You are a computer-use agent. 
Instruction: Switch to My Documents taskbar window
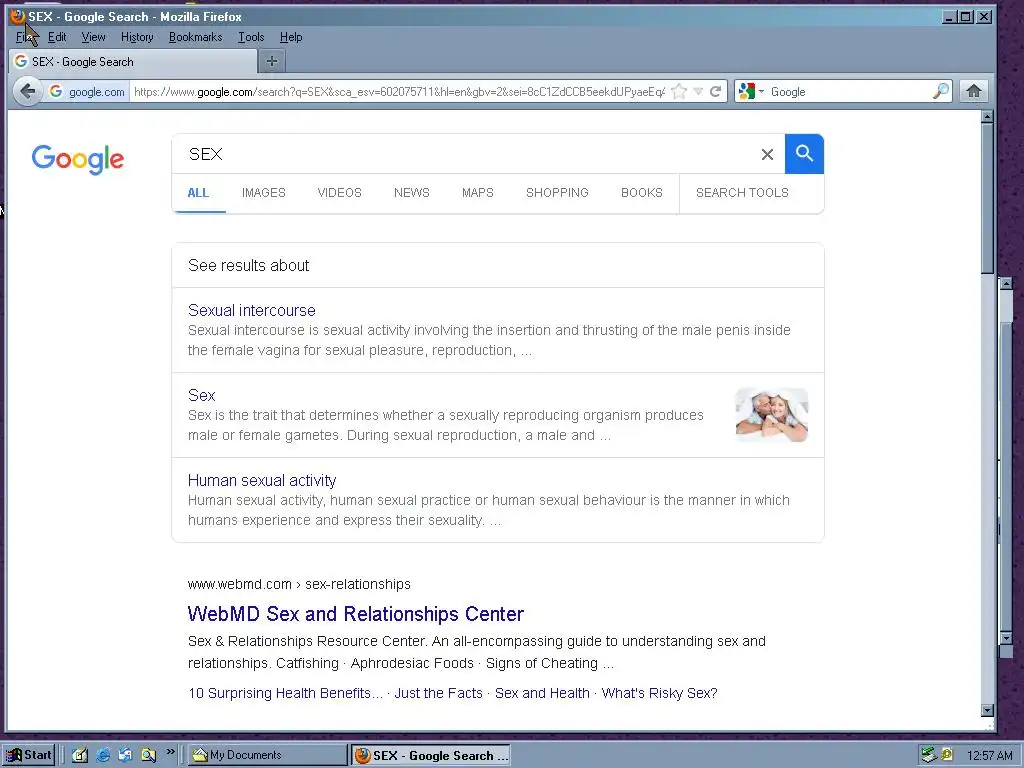click(x=268, y=755)
